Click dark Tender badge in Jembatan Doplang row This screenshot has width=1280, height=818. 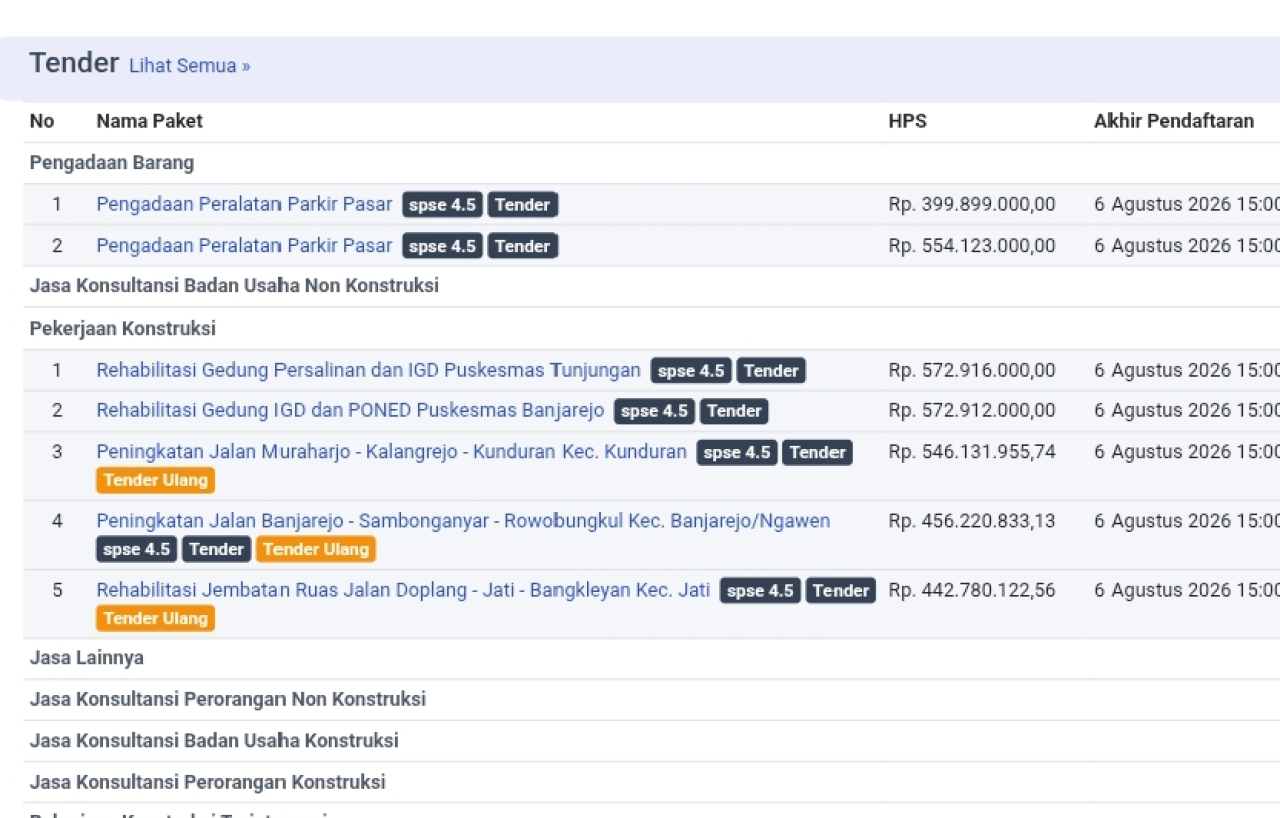tap(840, 591)
